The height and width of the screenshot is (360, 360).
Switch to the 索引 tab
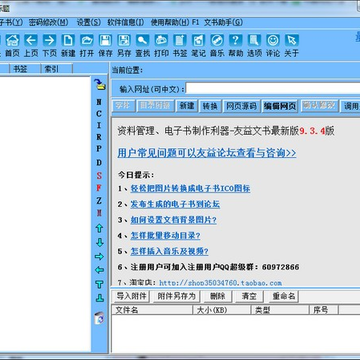tap(57, 69)
